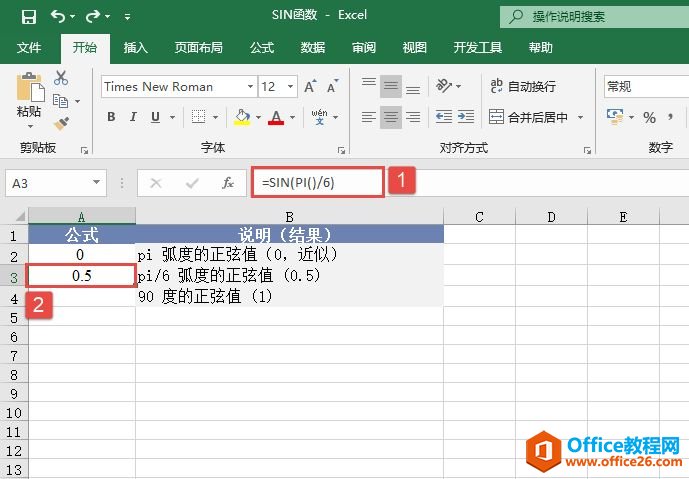Click the wén phonetic guide icon
Image resolution: width=689 pixels, height=479 pixels.
319,117
